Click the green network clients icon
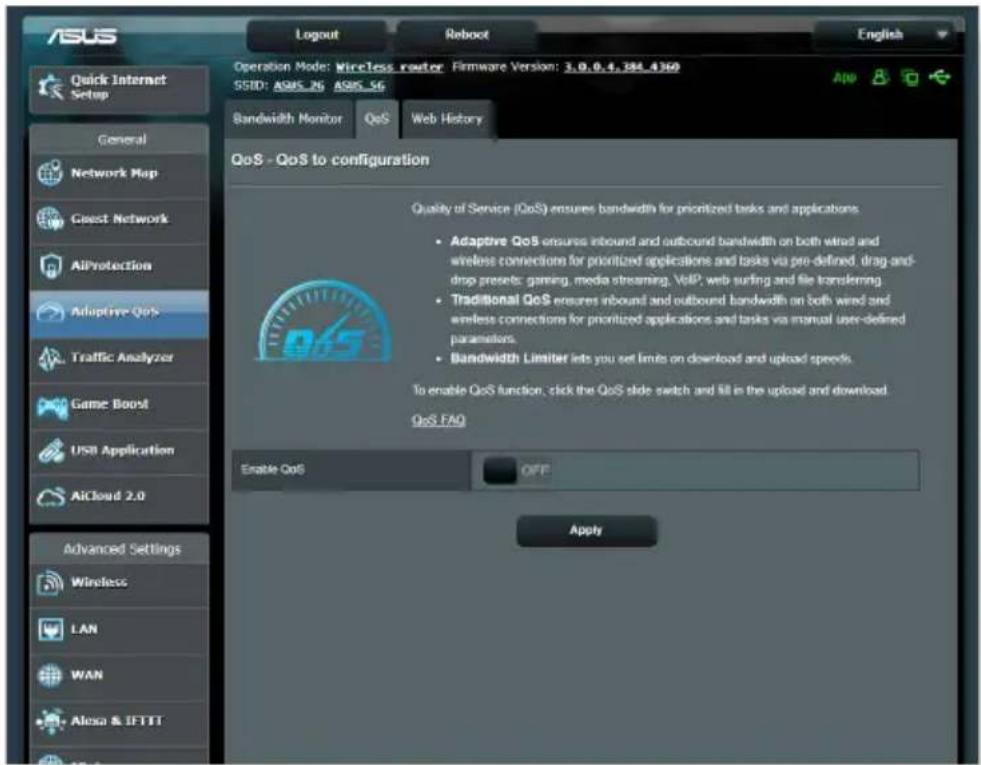The height and width of the screenshot is (765, 981). [910, 78]
